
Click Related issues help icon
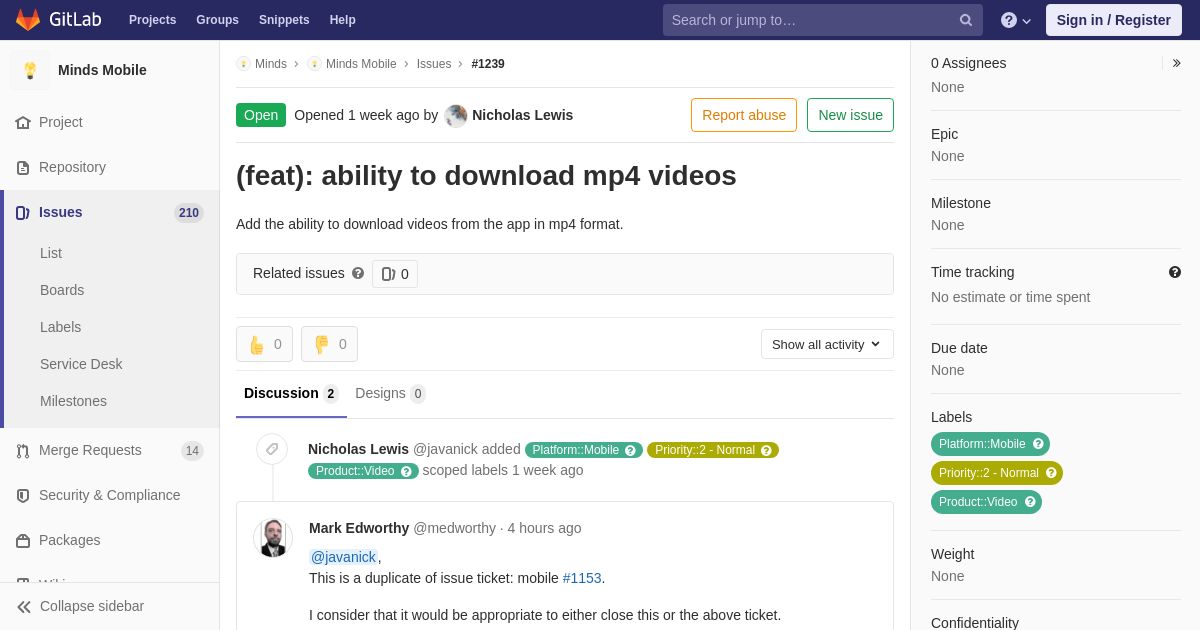coord(358,273)
